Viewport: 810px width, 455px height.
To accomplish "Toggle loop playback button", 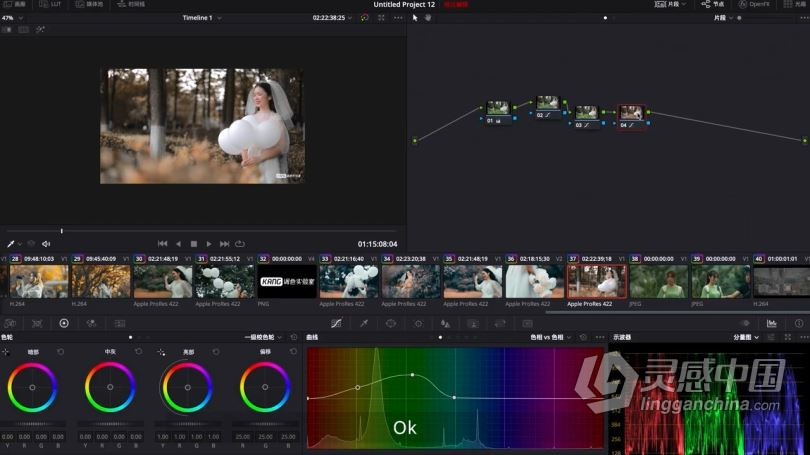I will 240,244.
